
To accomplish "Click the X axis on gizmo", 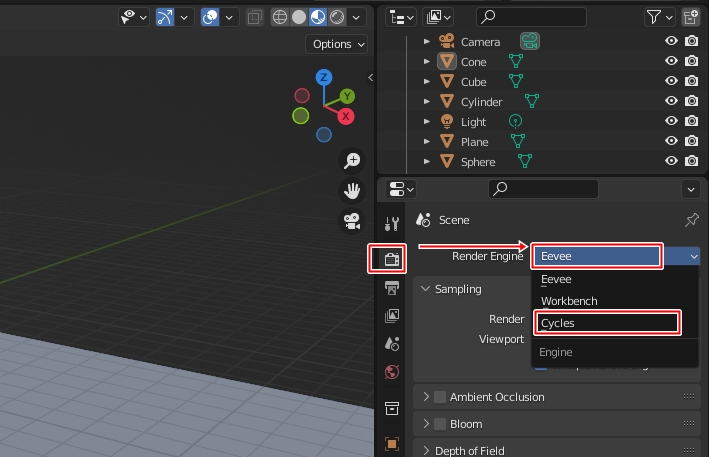I will [x=346, y=116].
